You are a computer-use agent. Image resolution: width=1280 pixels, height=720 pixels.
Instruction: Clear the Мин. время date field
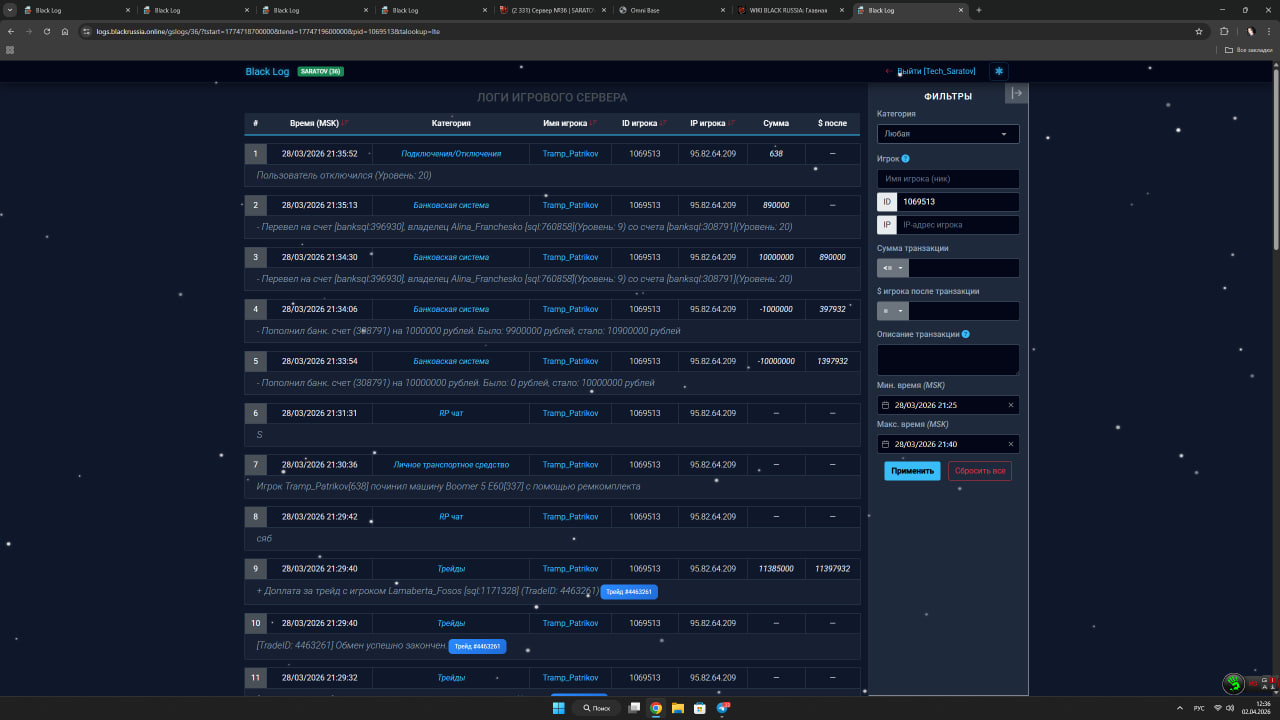point(1010,405)
